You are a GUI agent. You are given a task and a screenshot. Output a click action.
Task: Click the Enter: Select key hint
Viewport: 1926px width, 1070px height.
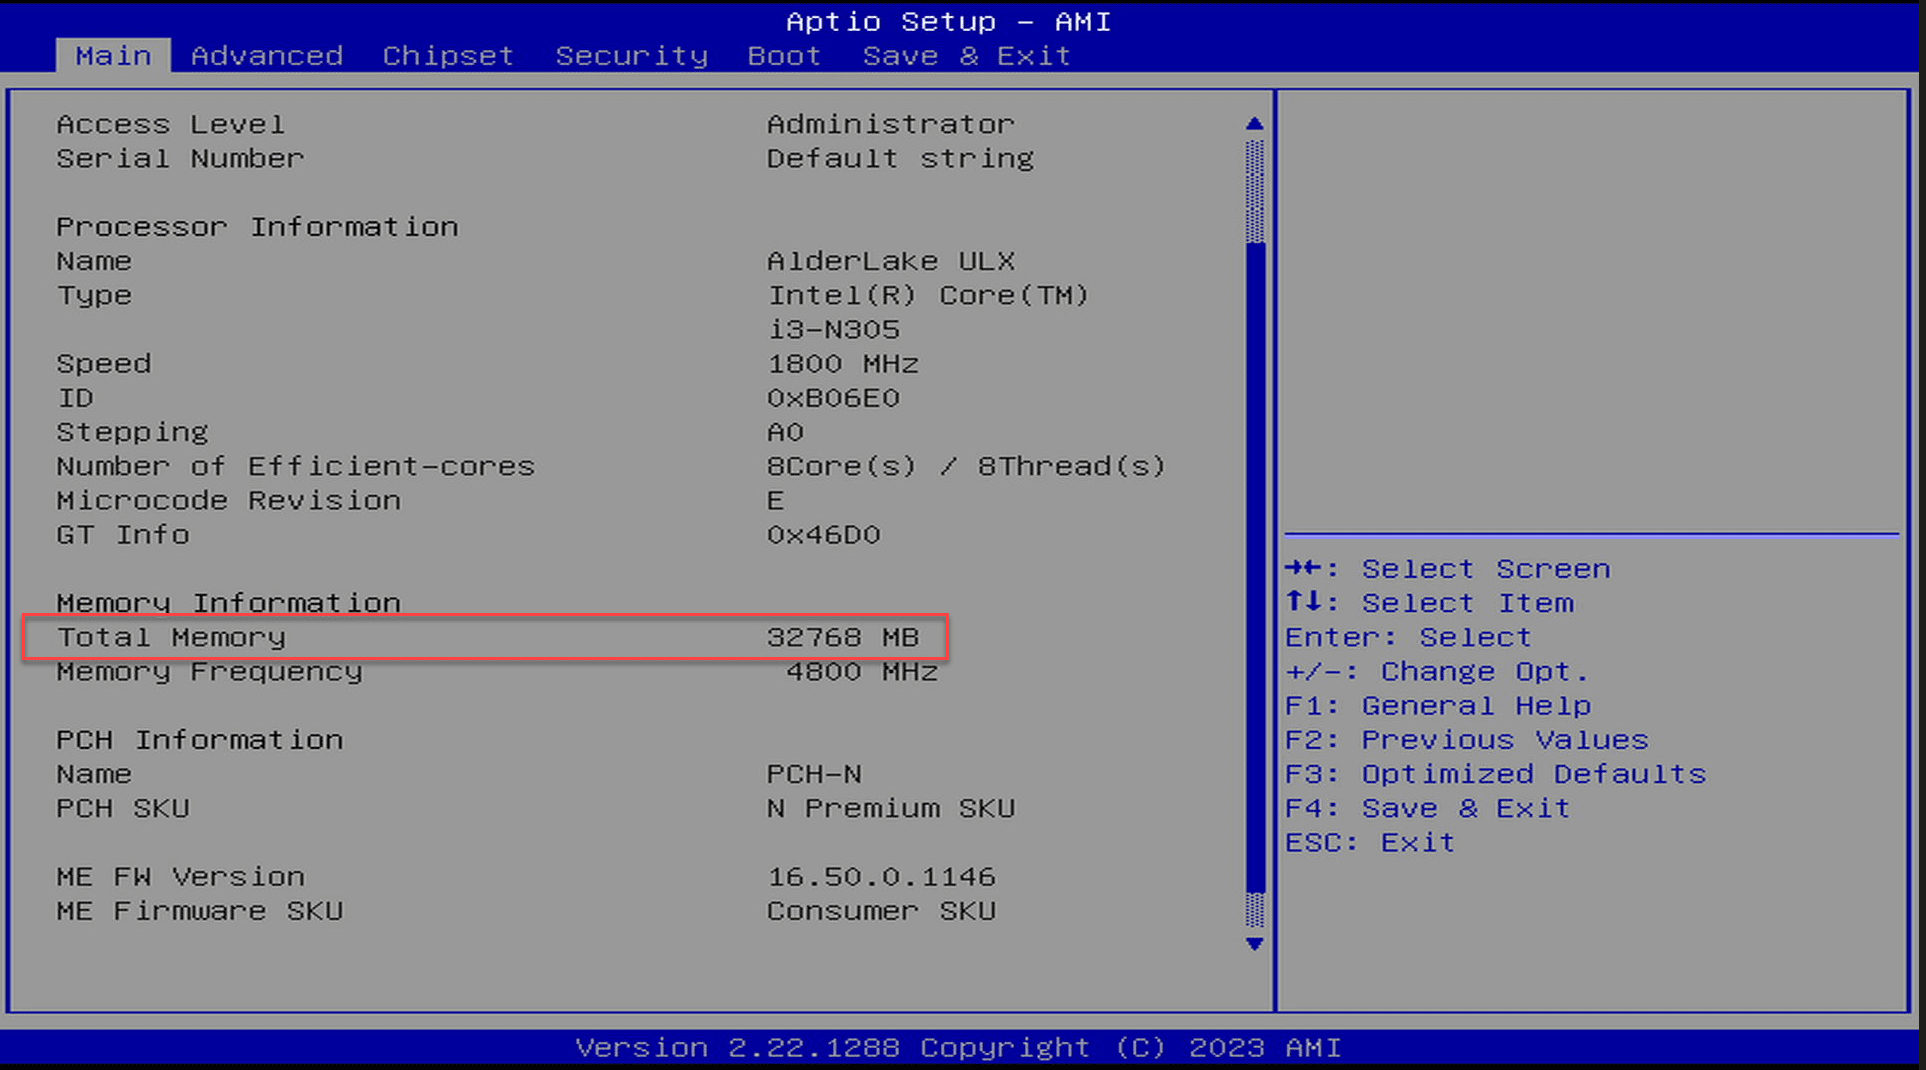[1408, 637]
